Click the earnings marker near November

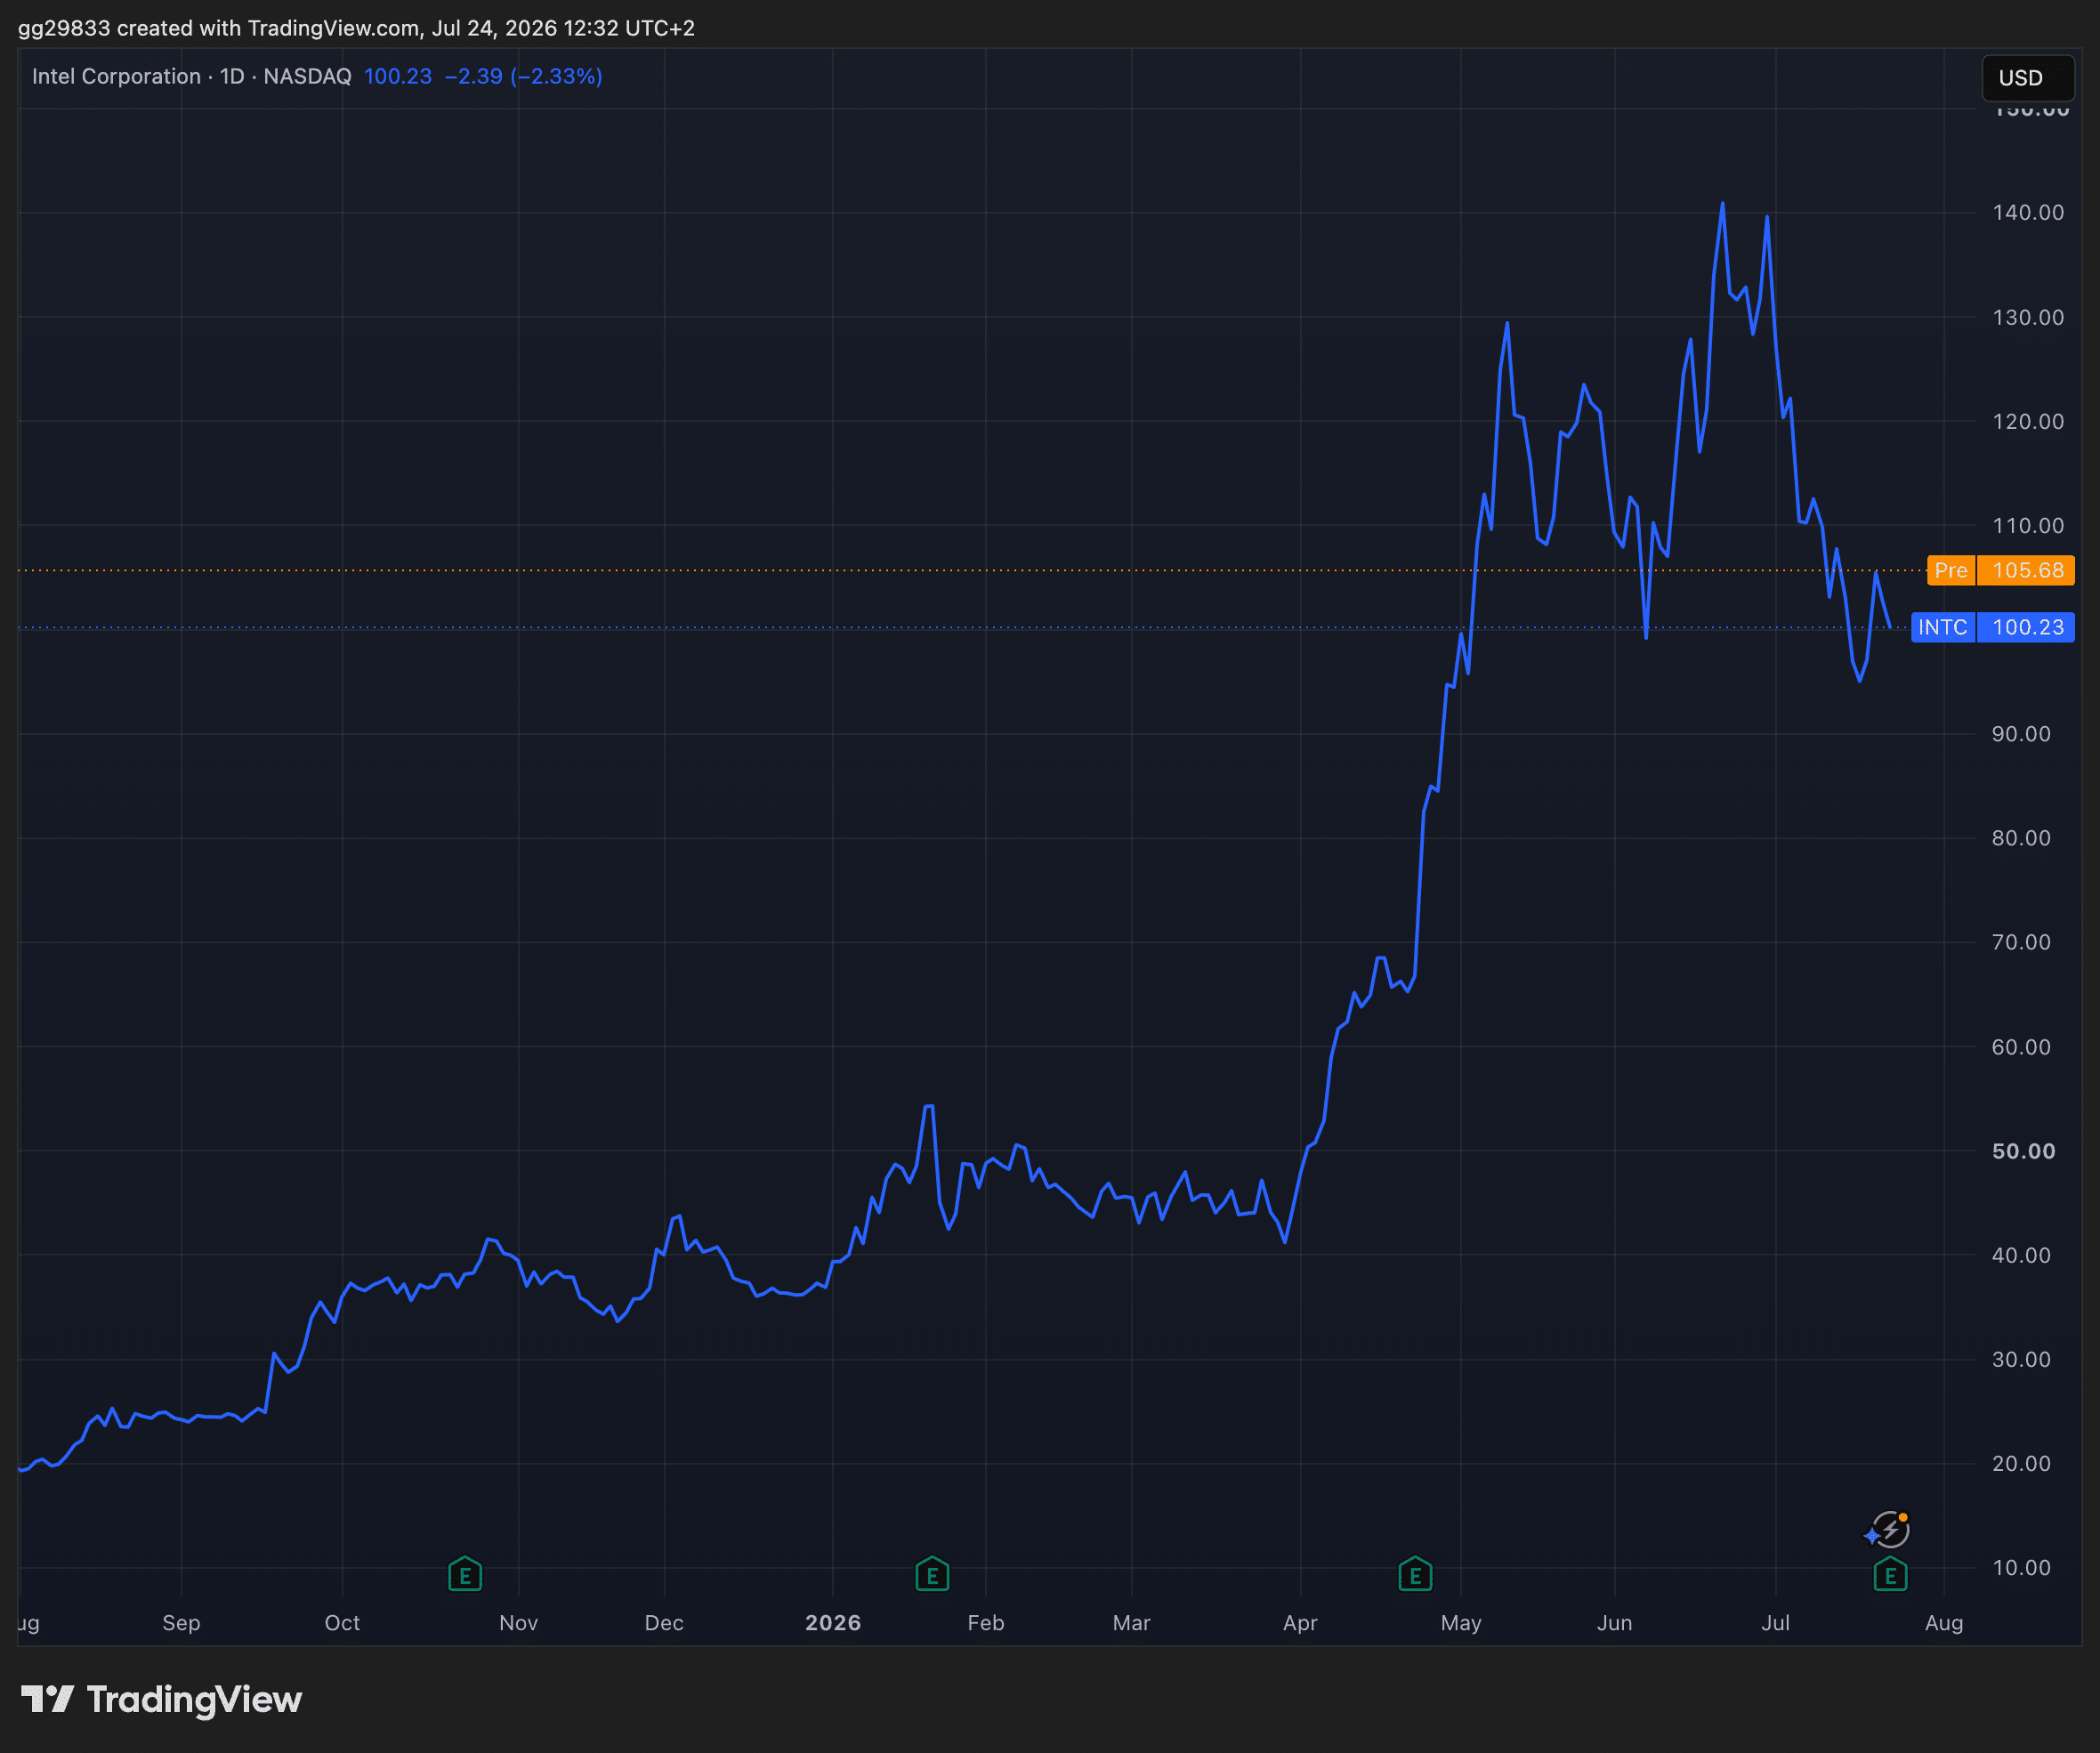click(x=465, y=1575)
